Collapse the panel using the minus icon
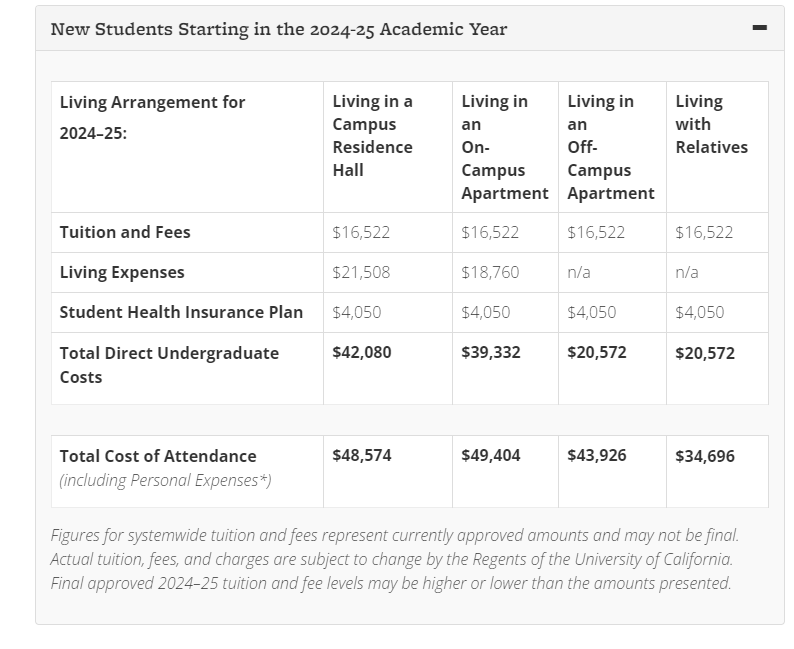 coord(759,28)
